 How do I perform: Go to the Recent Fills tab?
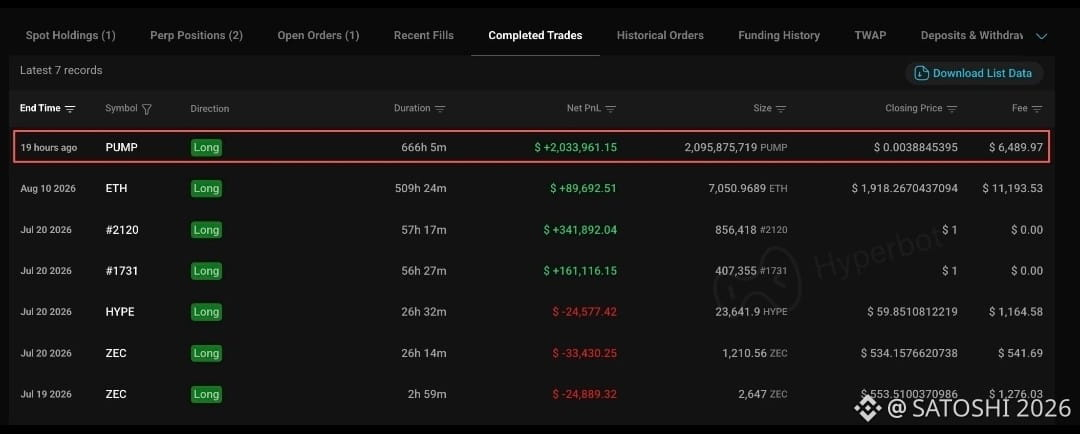(x=424, y=35)
